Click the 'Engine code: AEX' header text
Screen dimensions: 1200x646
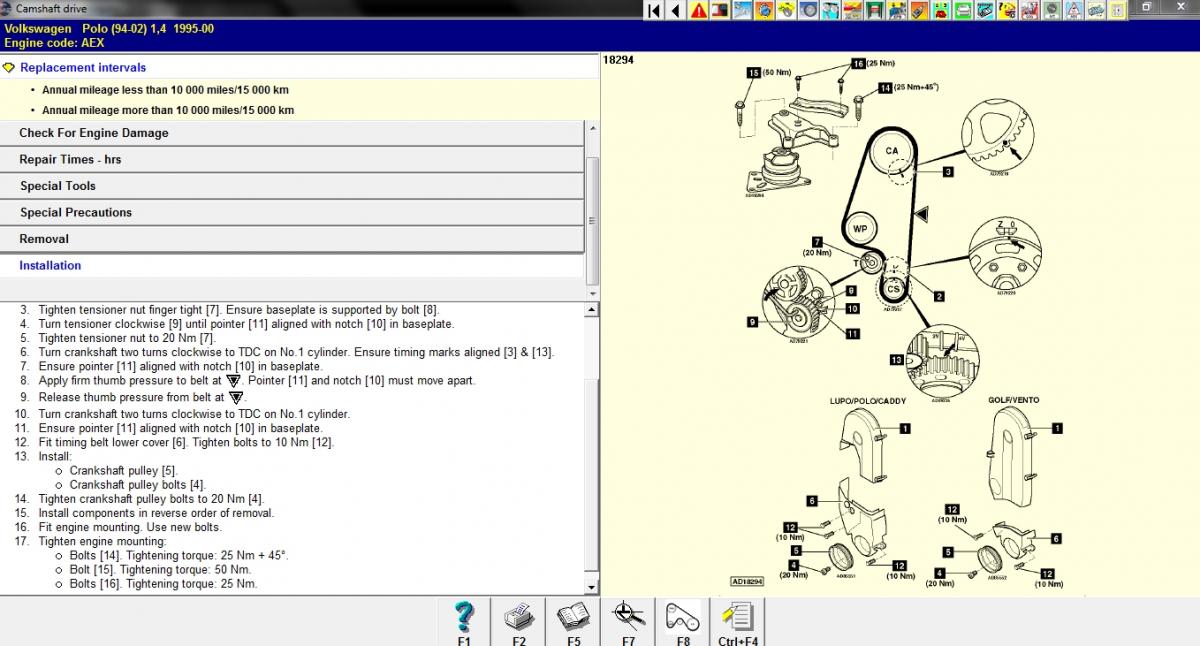point(54,43)
